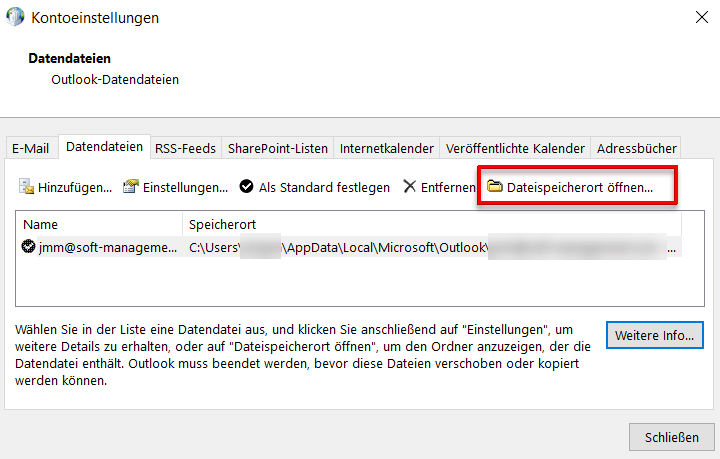Close the Kontoeinstellungen dialog with X

tap(702, 17)
